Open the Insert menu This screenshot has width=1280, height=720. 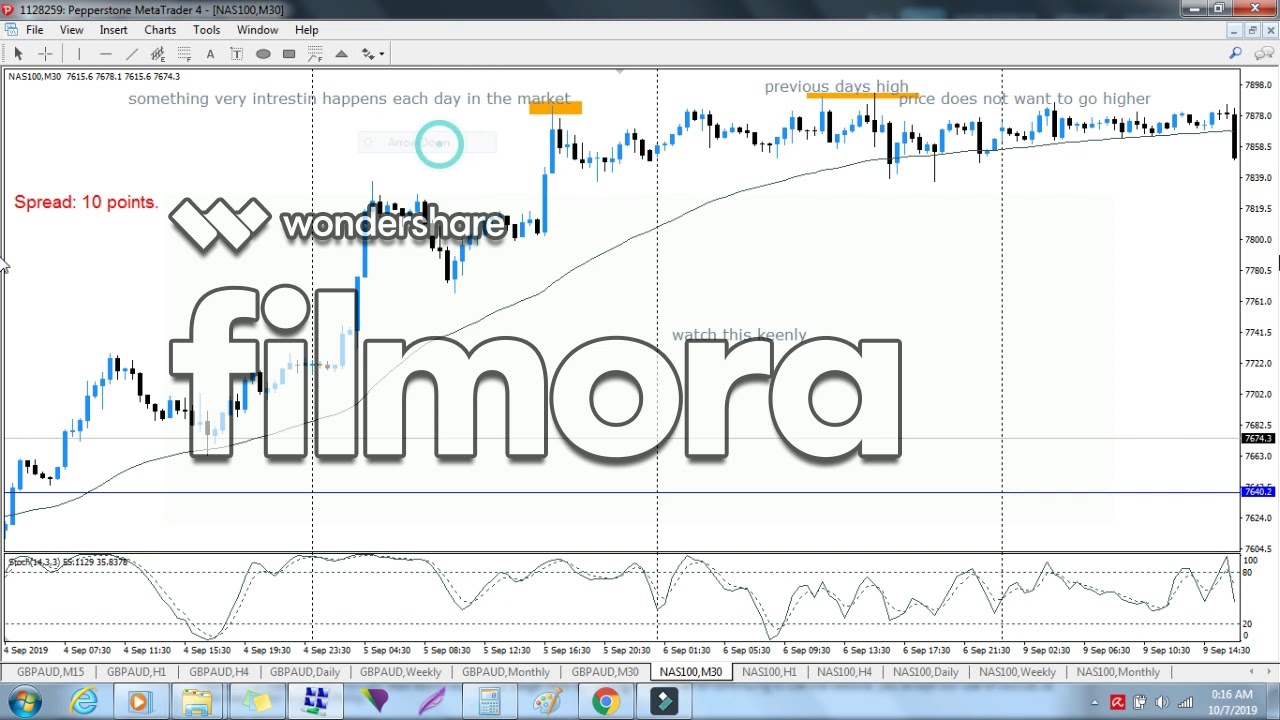[113, 30]
